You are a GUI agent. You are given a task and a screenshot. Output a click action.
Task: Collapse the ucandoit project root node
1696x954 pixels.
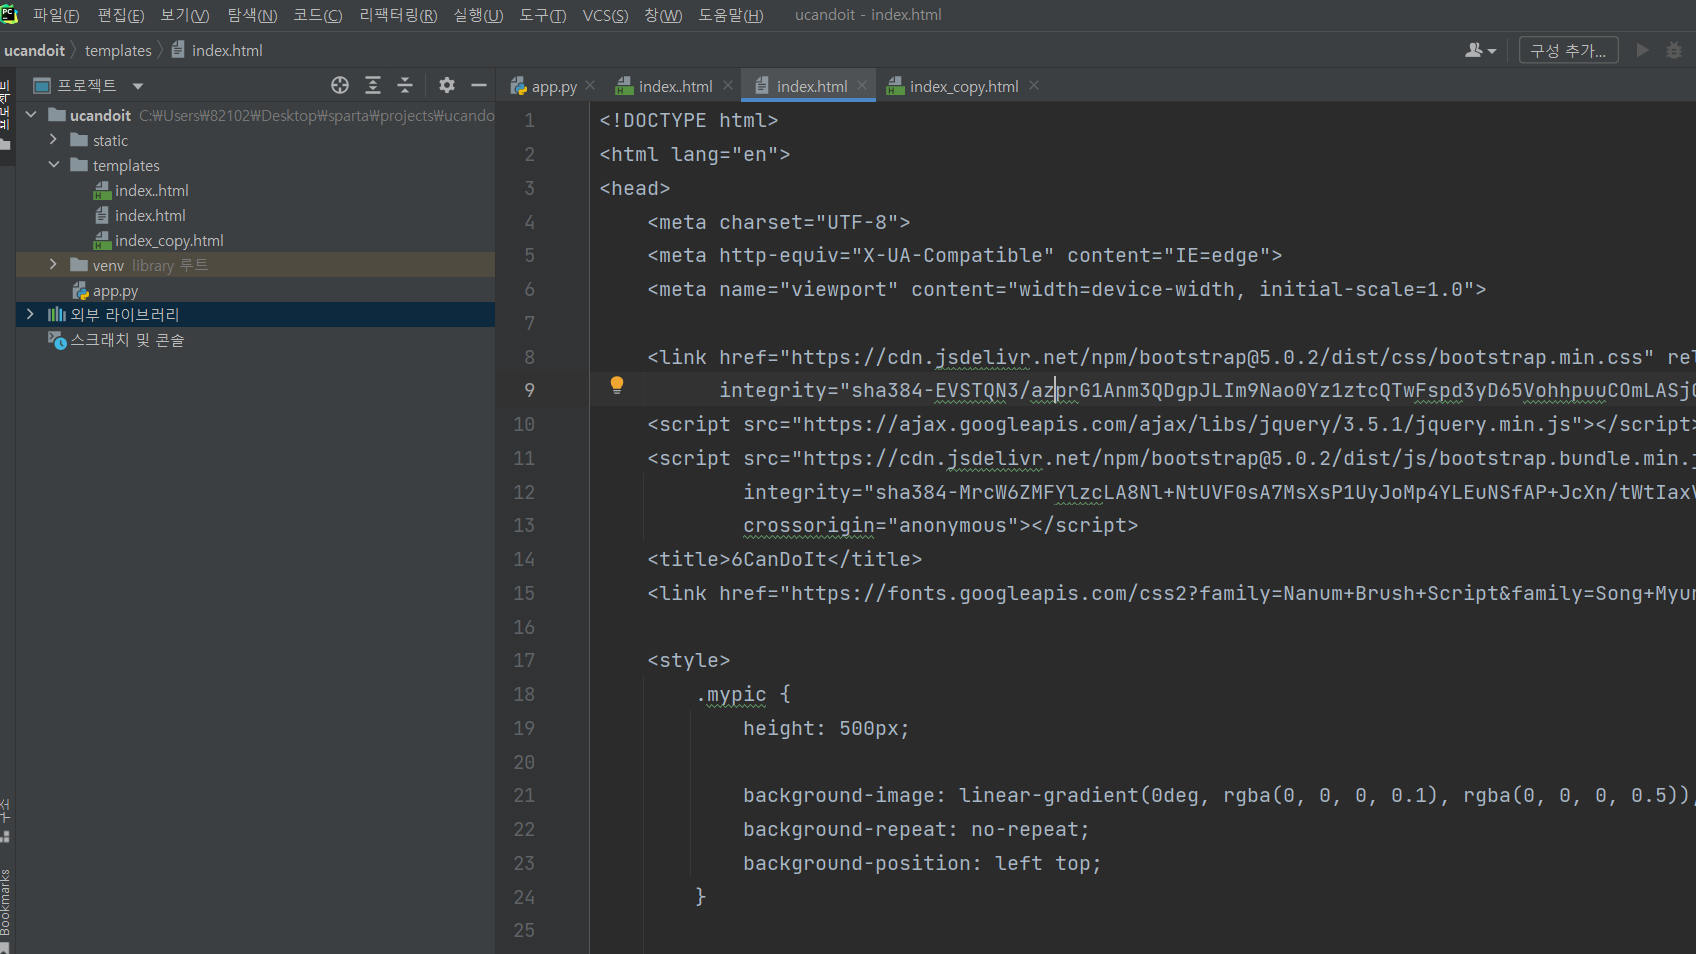tap(31, 115)
